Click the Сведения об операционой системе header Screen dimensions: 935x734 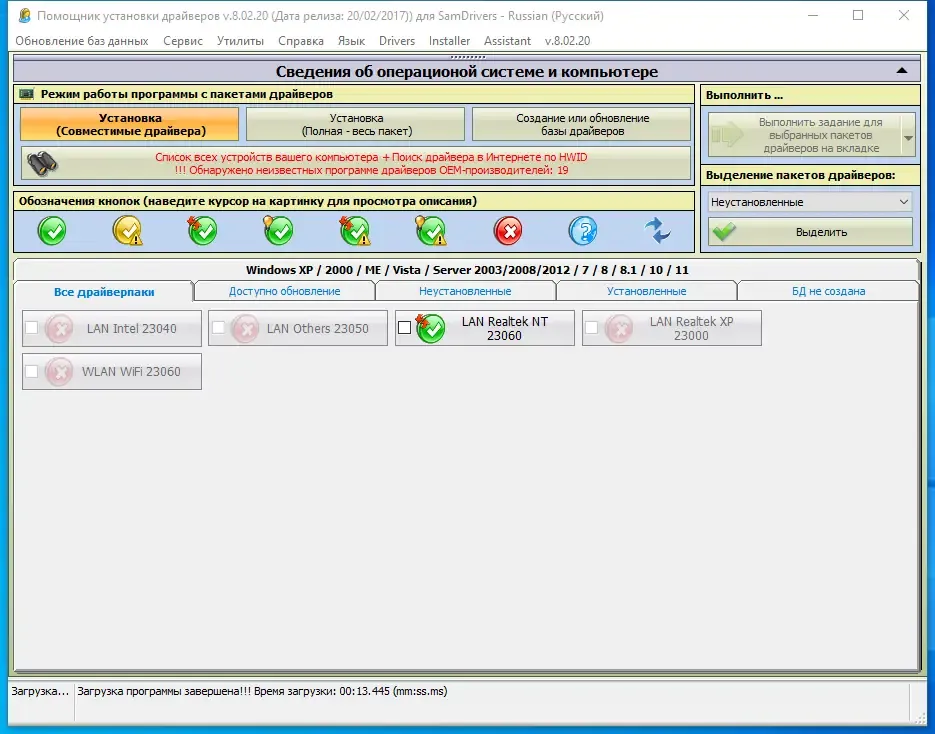[x=467, y=72]
